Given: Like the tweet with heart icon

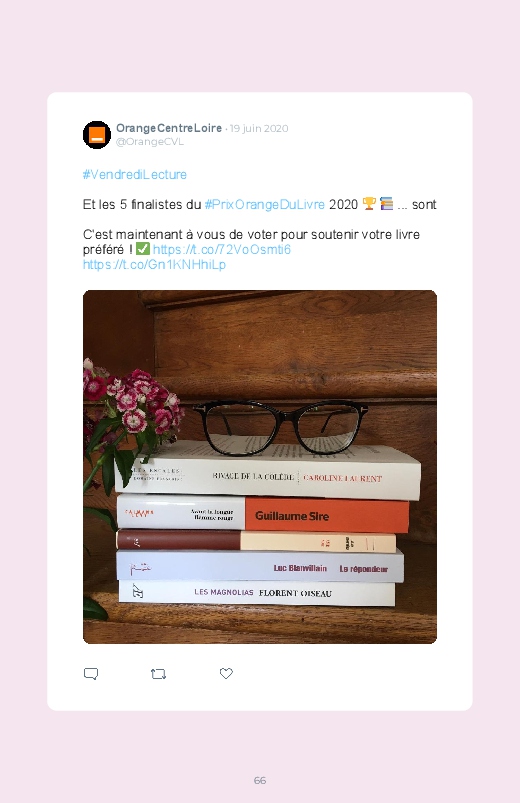Looking at the screenshot, I should [x=226, y=673].
